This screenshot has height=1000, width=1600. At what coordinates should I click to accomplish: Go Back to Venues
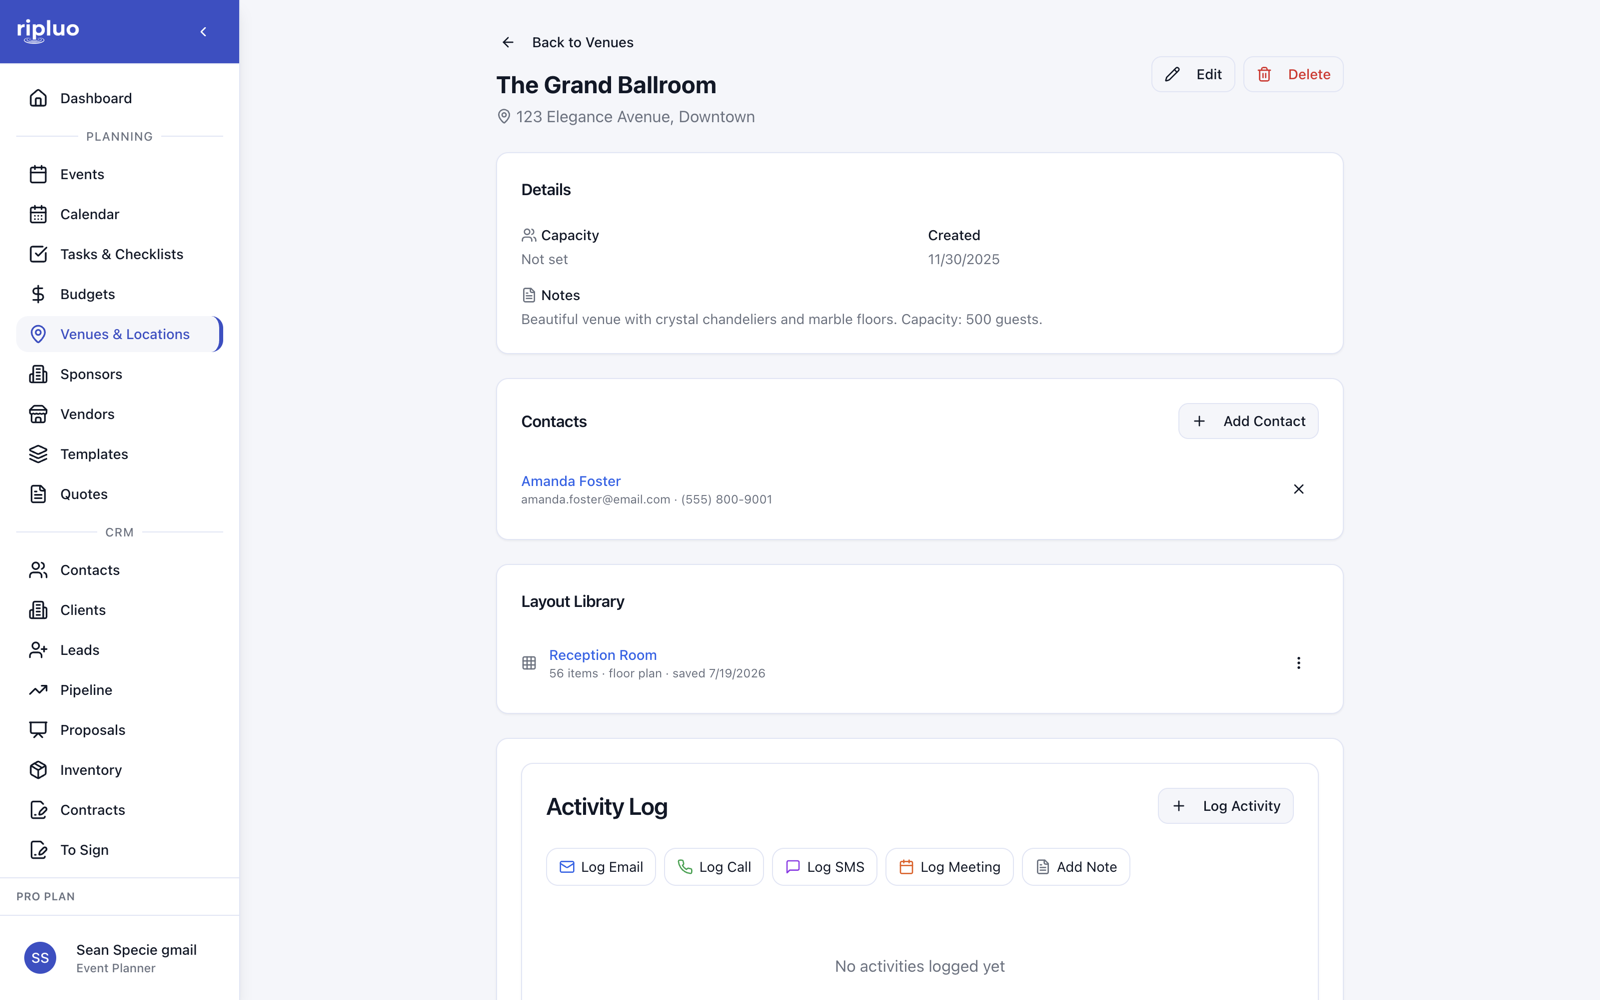click(582, 42)
